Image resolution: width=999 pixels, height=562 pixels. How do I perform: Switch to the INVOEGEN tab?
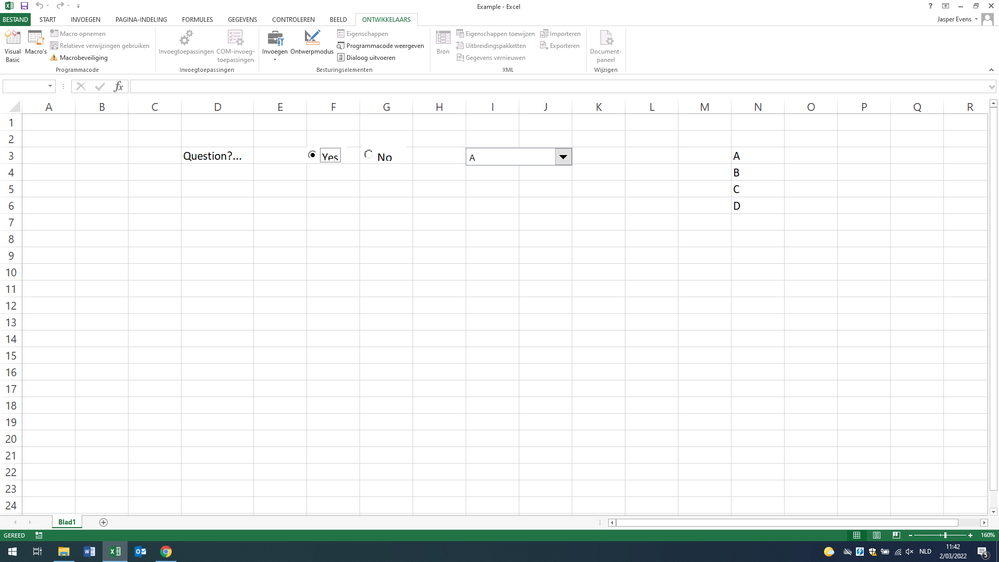pos(85,20)
